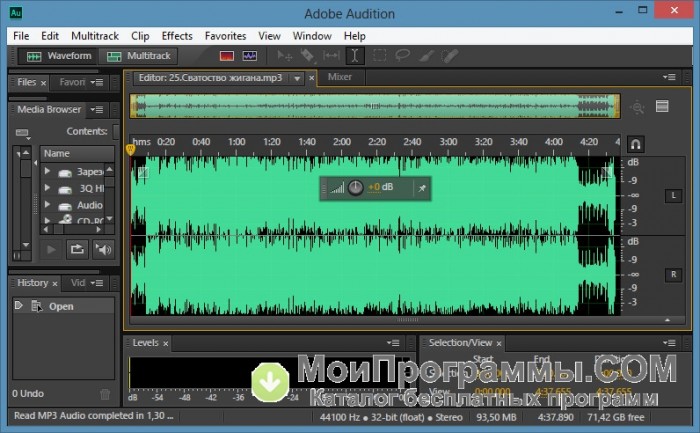Switch to the Mixer tab
The height and width of the screenshot is (433, 700).
(x=340, y=77)
